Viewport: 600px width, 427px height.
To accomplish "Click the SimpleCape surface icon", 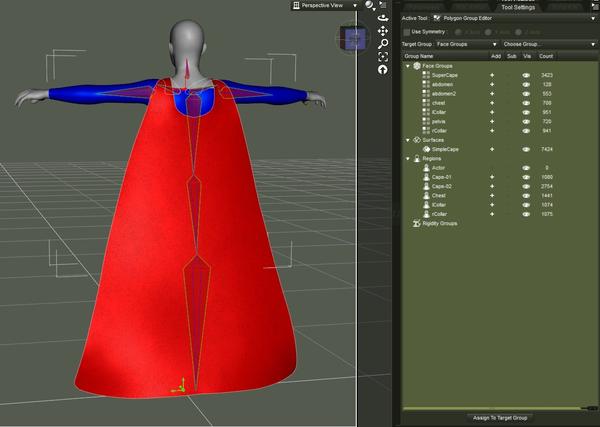I will tap(426, 149).
